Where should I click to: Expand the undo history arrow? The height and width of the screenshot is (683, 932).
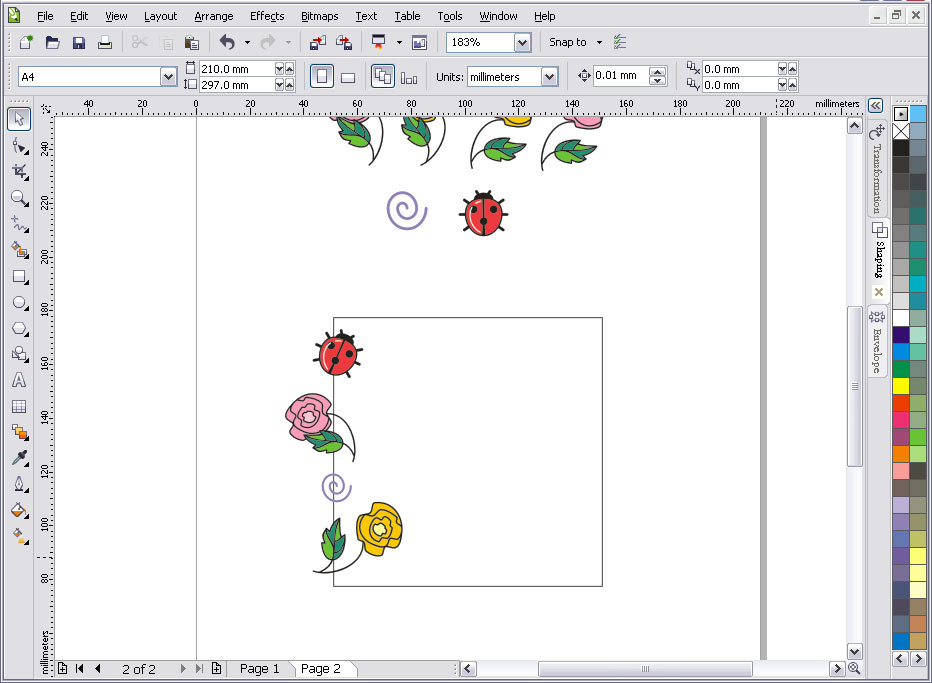click(247, 42)
